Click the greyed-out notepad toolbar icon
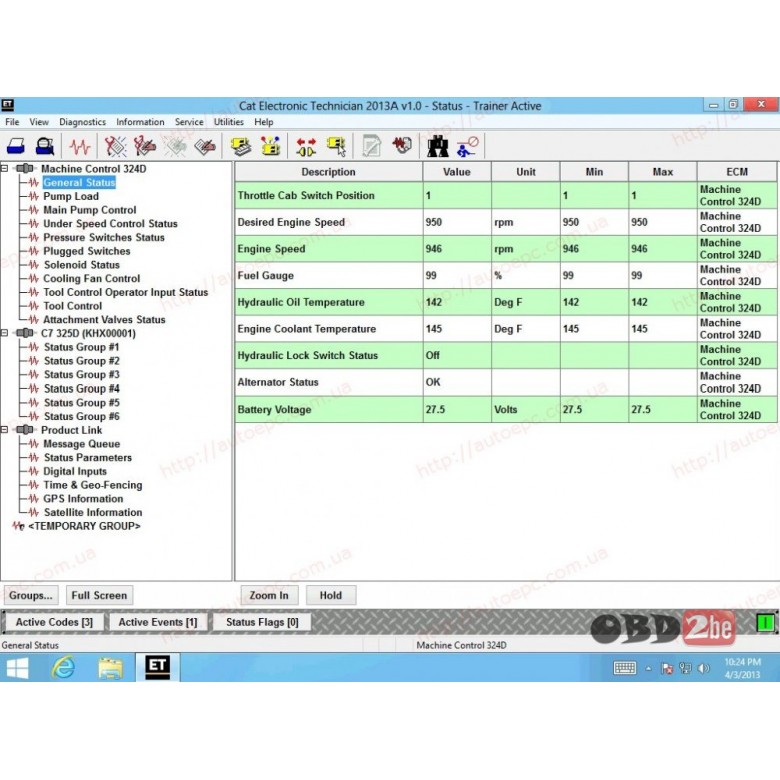Screen dimensions: 780x780 (x=372, y=146)
